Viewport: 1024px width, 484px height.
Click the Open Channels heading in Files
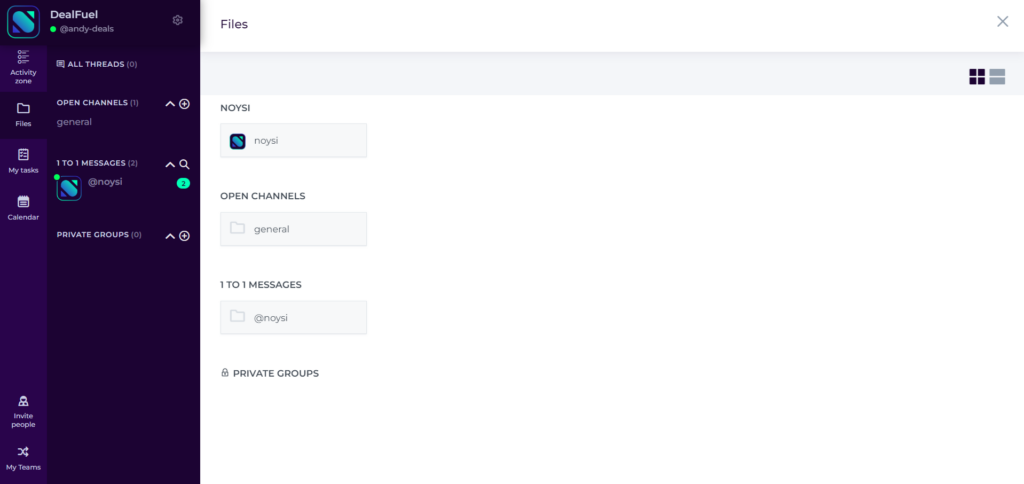coord(263,196)
